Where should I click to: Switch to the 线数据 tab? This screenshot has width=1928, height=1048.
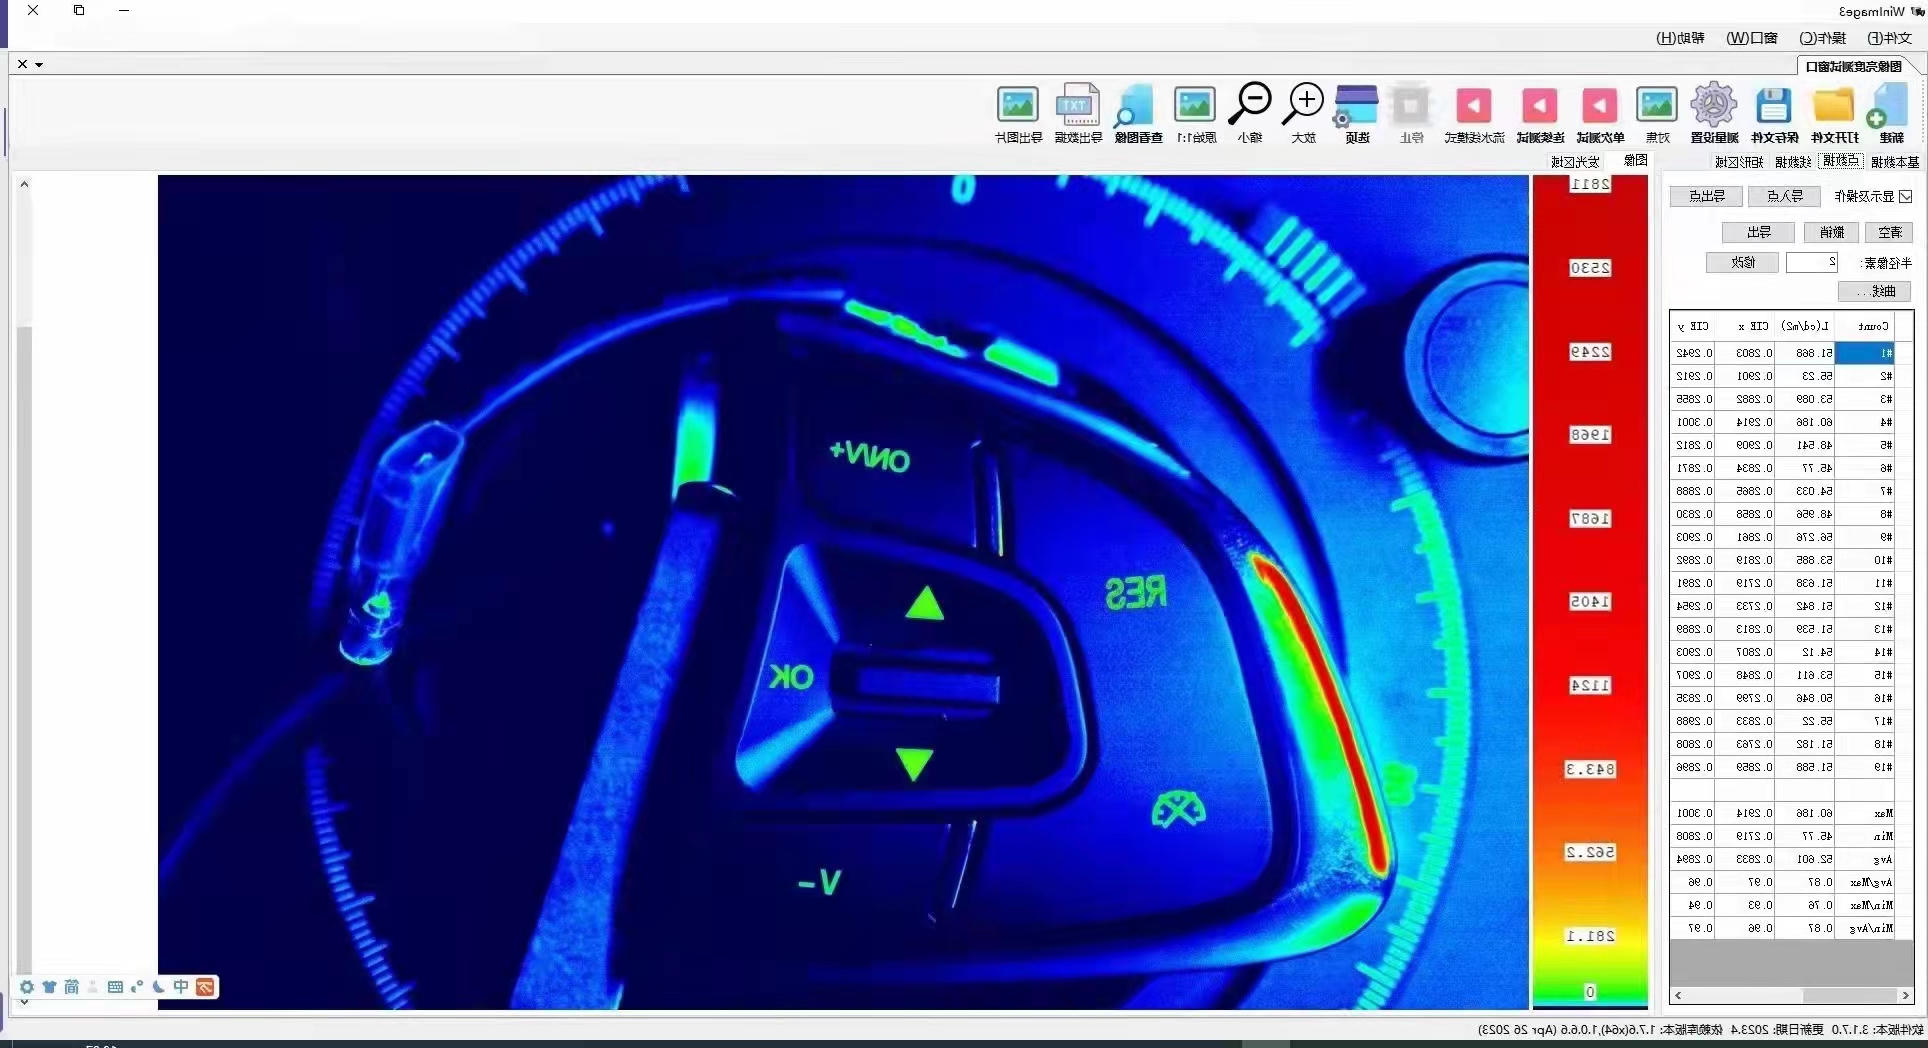click(1792, 162)
